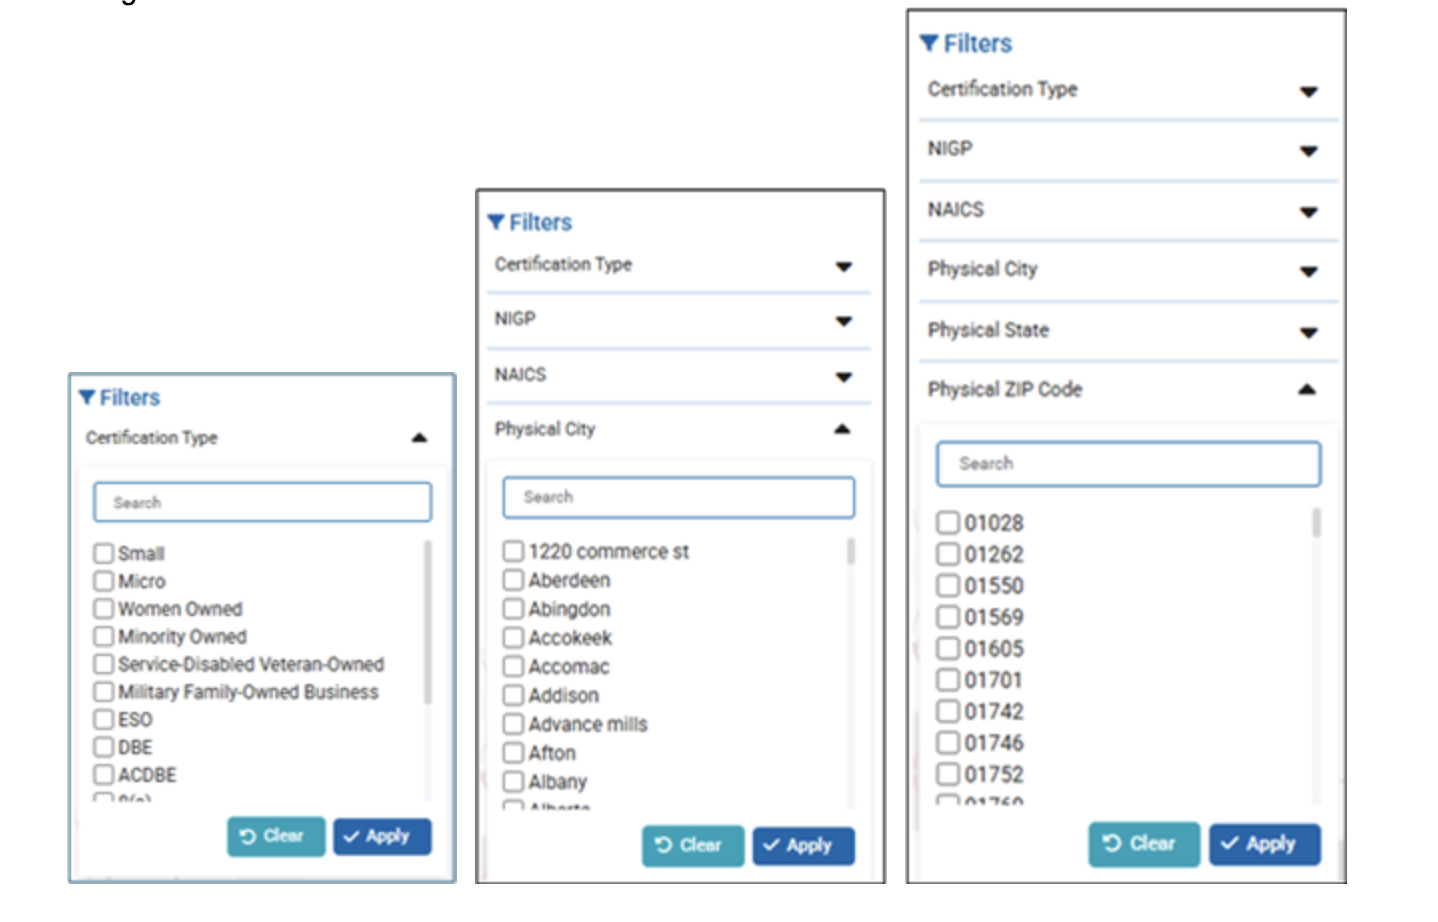Select the Albany city checkbox

click(x=513, y=781)
